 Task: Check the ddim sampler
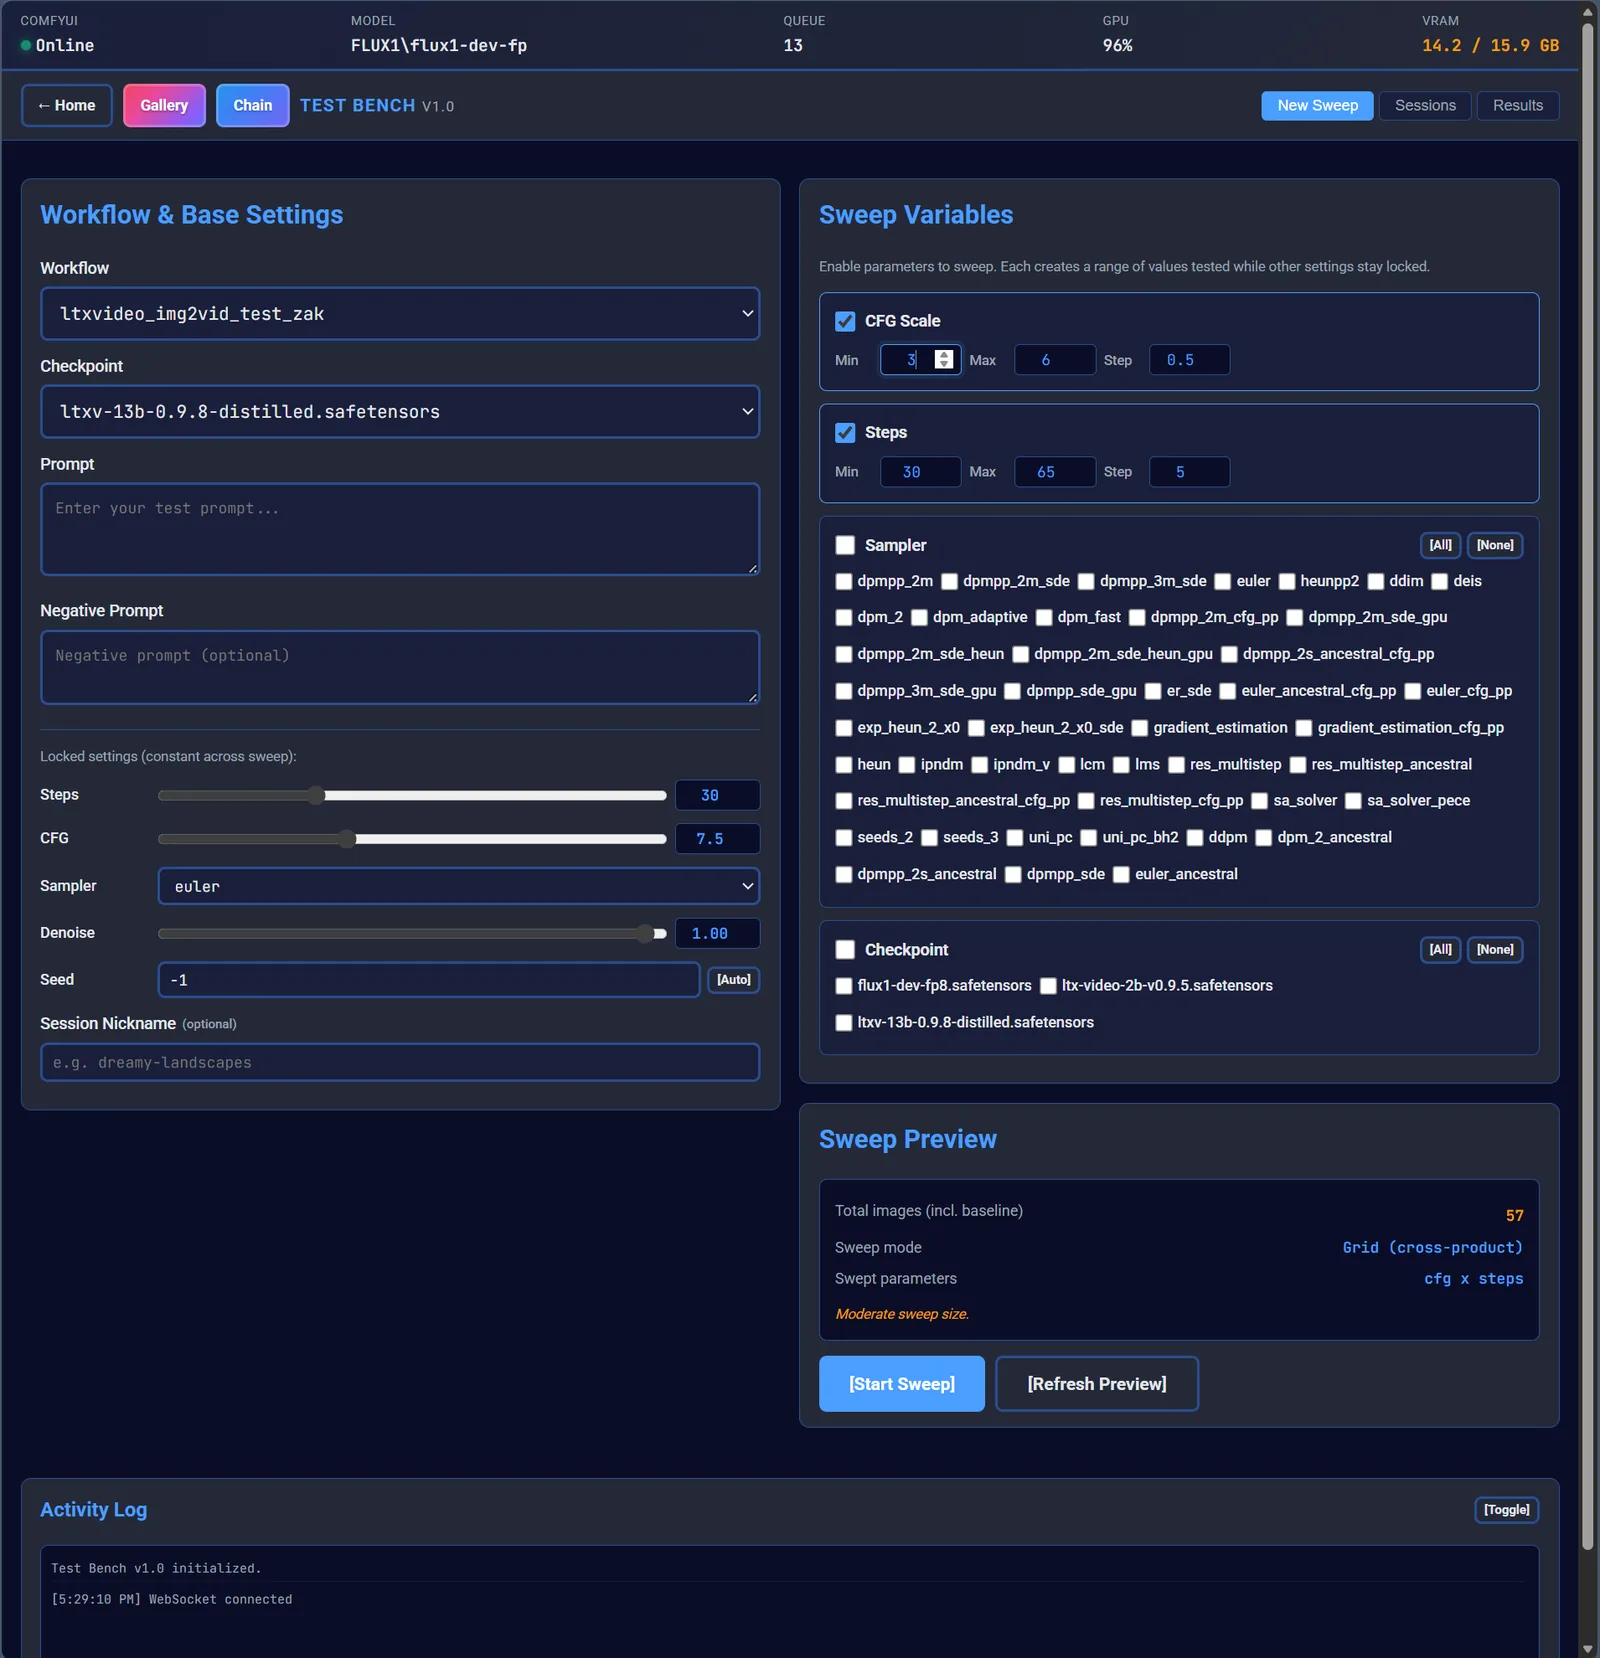click(x=1376, y=582)
